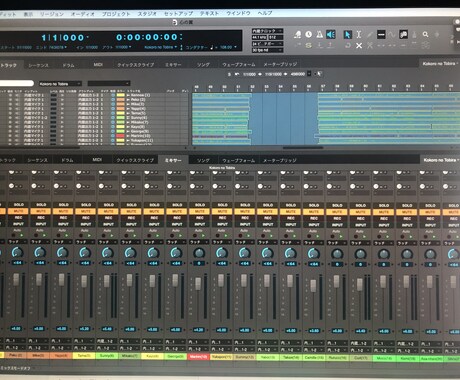
Task: Expand the Marinn(10) track row
Action: point(128,136)
